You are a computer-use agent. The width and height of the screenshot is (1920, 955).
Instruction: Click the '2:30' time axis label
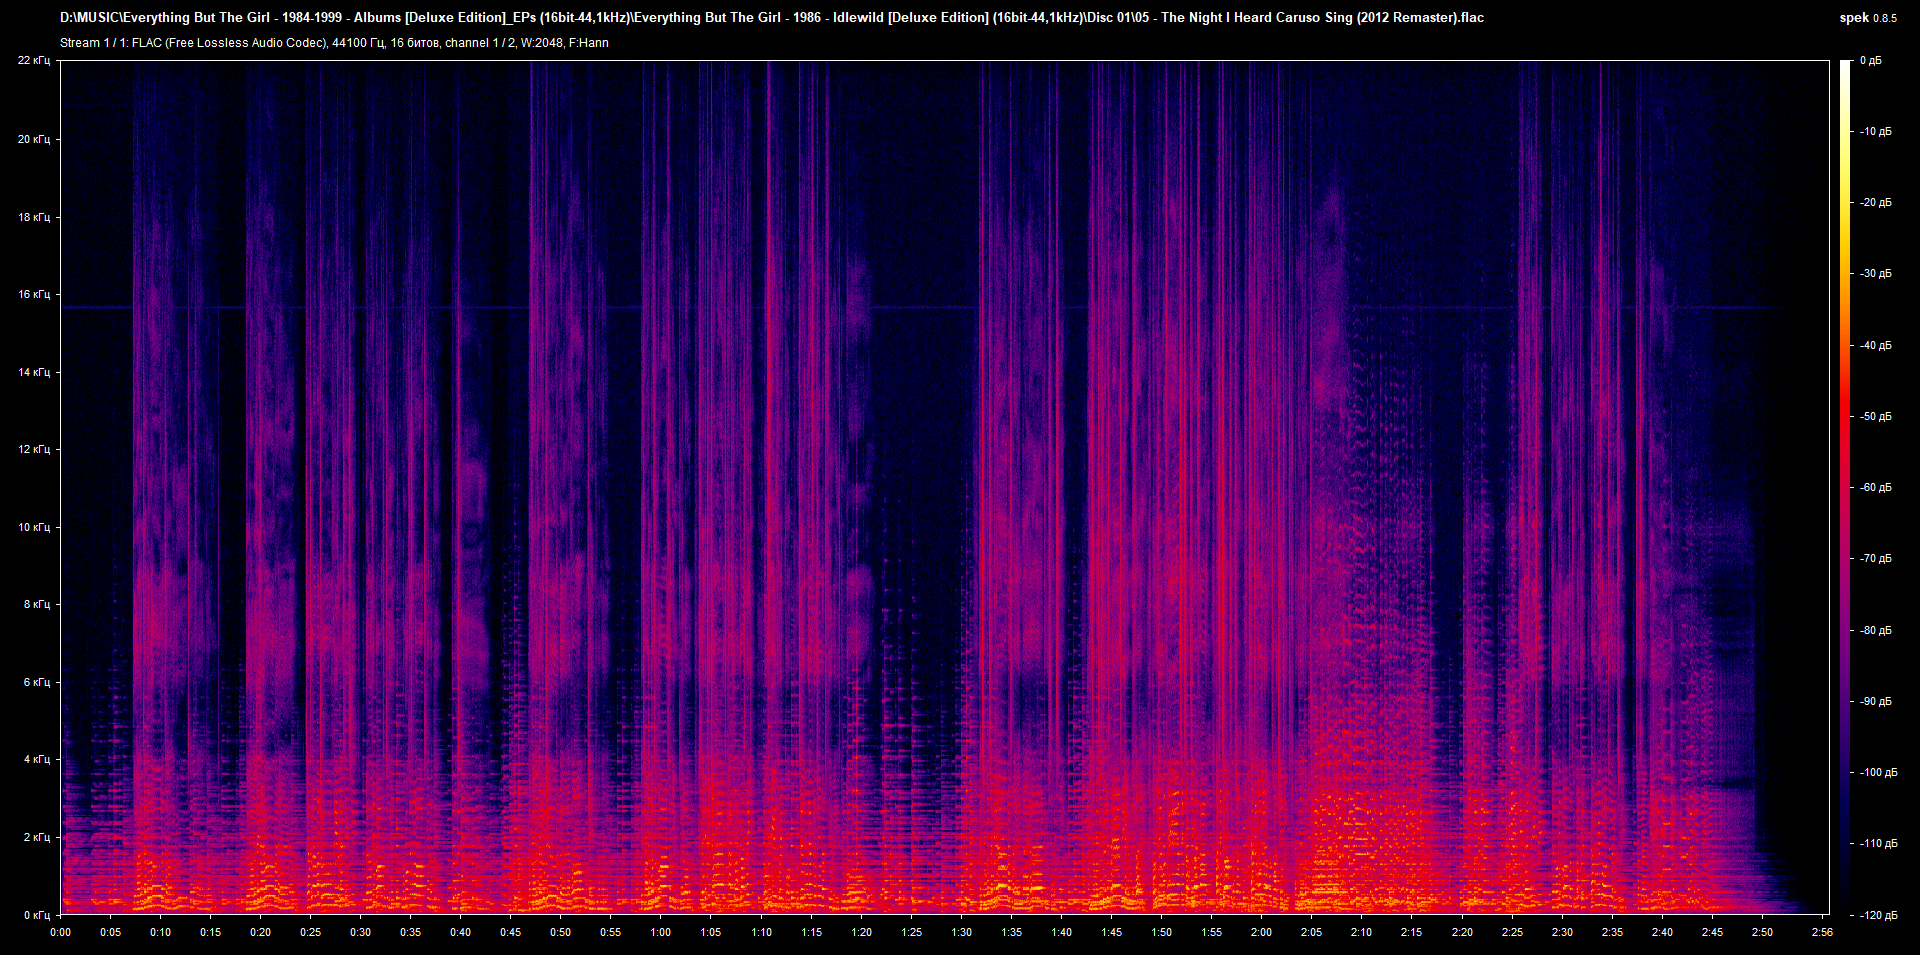(1562, 932)
